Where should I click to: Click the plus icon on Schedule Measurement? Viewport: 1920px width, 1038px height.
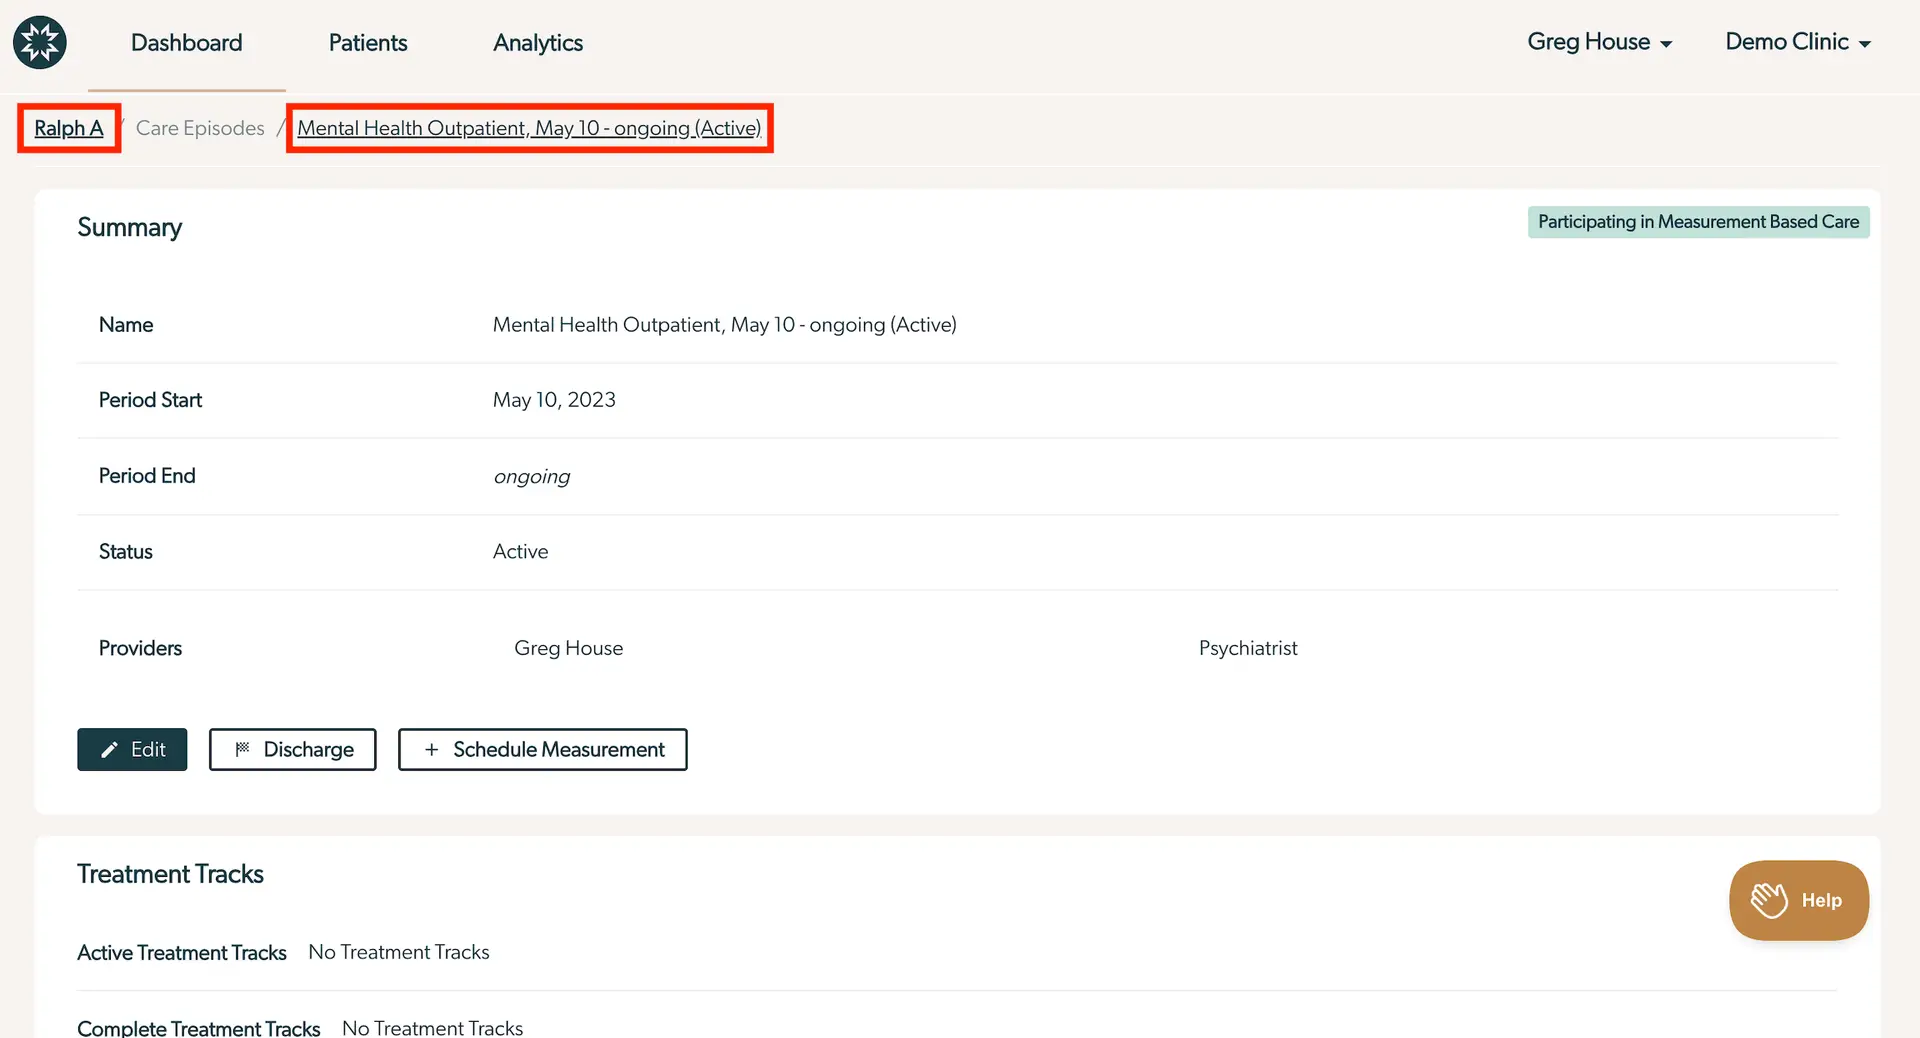tap(431, 750)
